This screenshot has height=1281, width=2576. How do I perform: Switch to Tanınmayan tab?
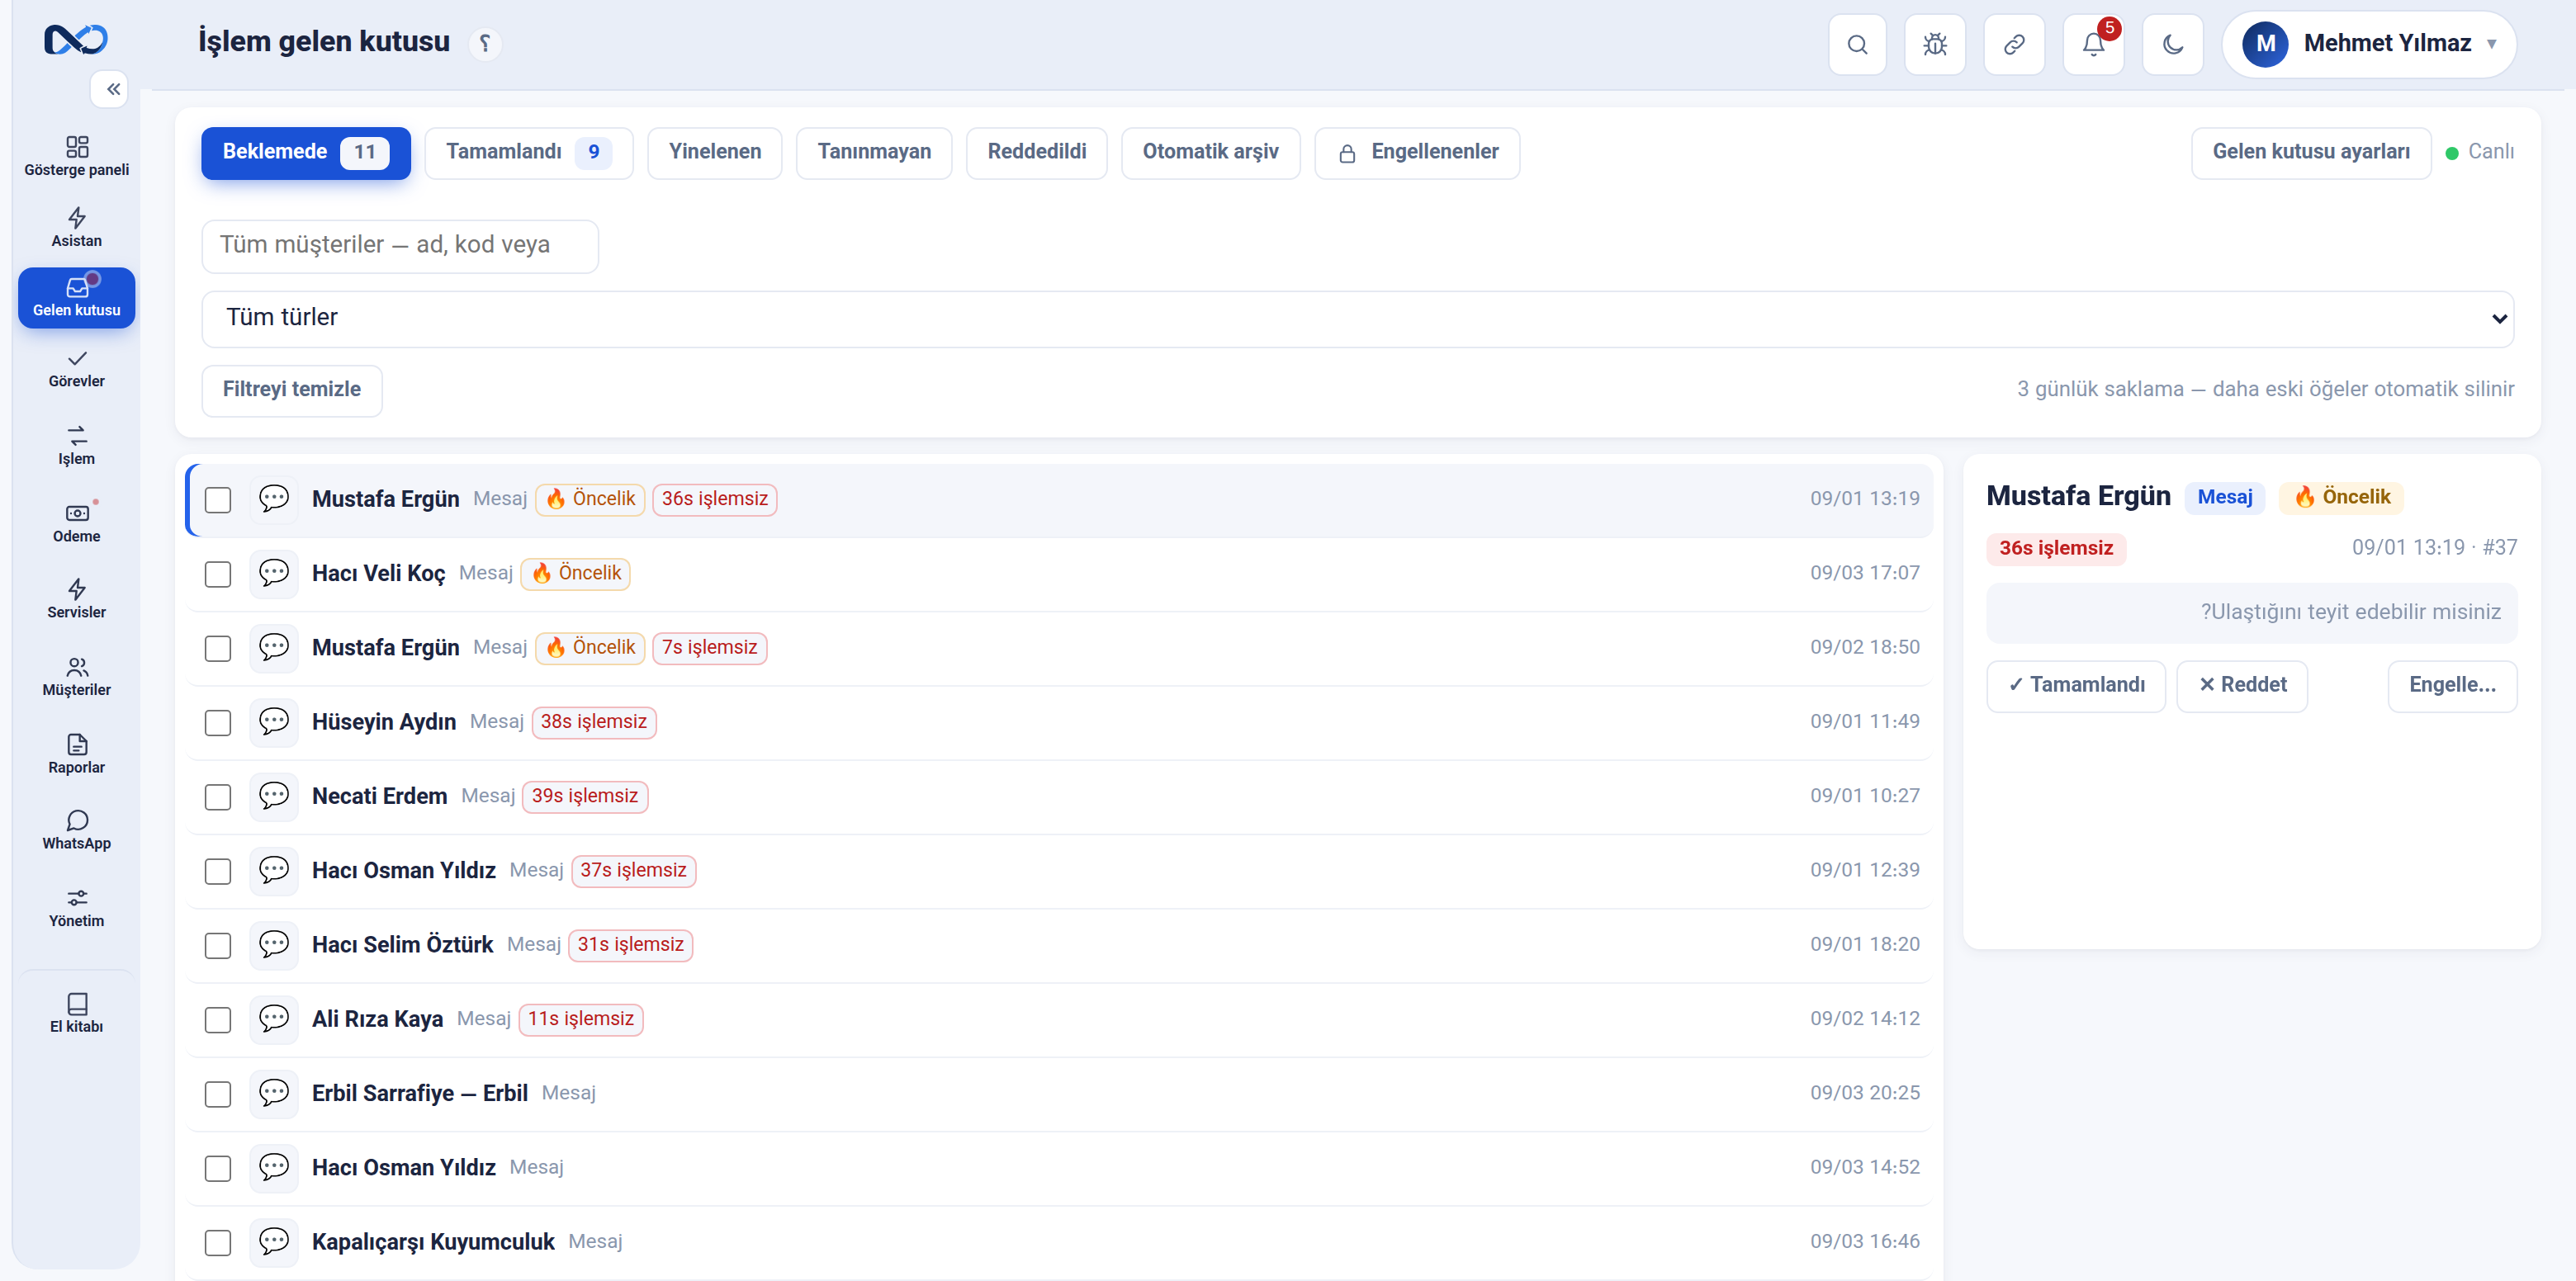873,152
